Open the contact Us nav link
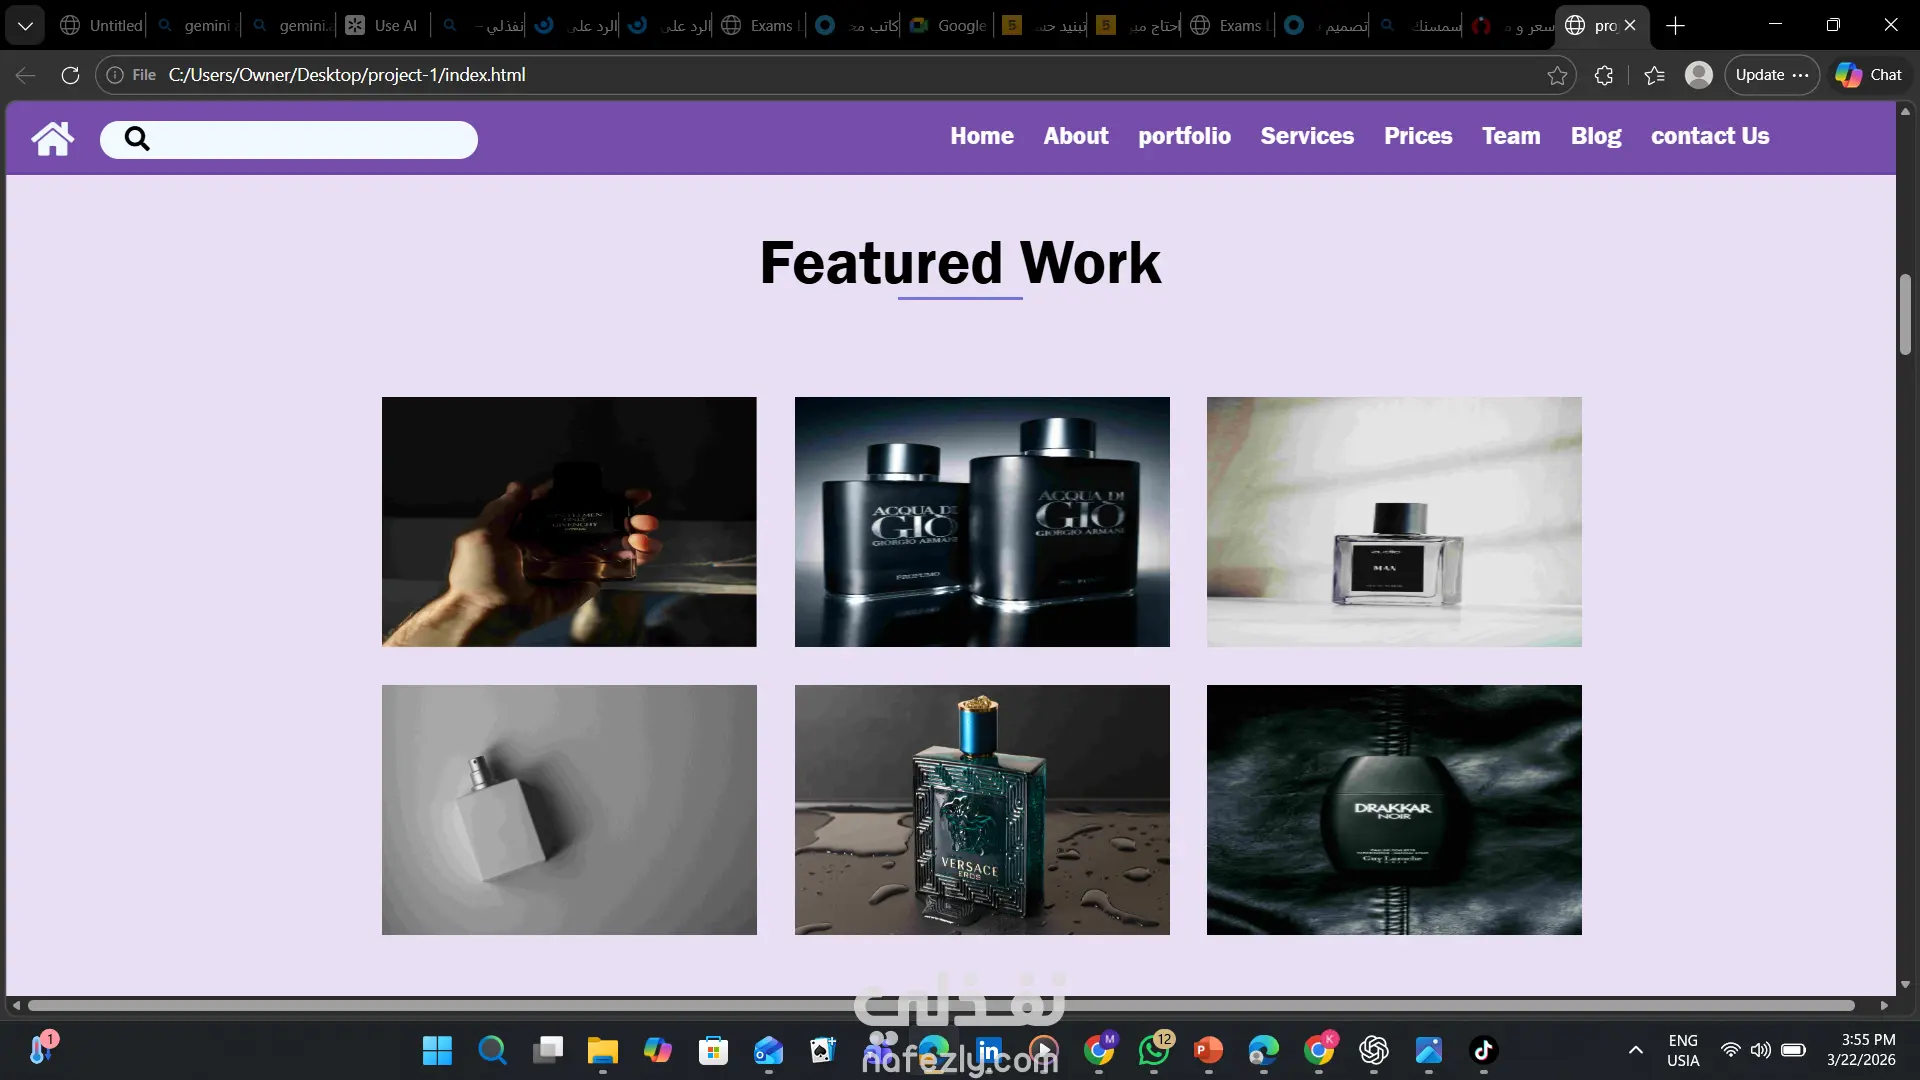Image resolution: width=1920 pixels, height=1080 pixels. 1709,136
